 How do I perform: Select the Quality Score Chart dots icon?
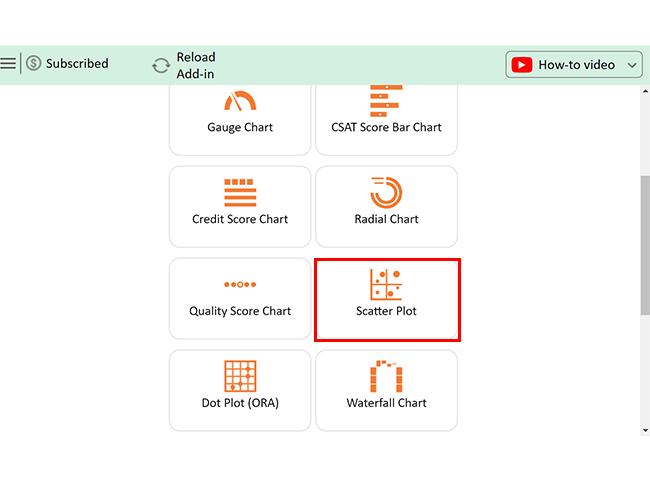tap(240, 284)
